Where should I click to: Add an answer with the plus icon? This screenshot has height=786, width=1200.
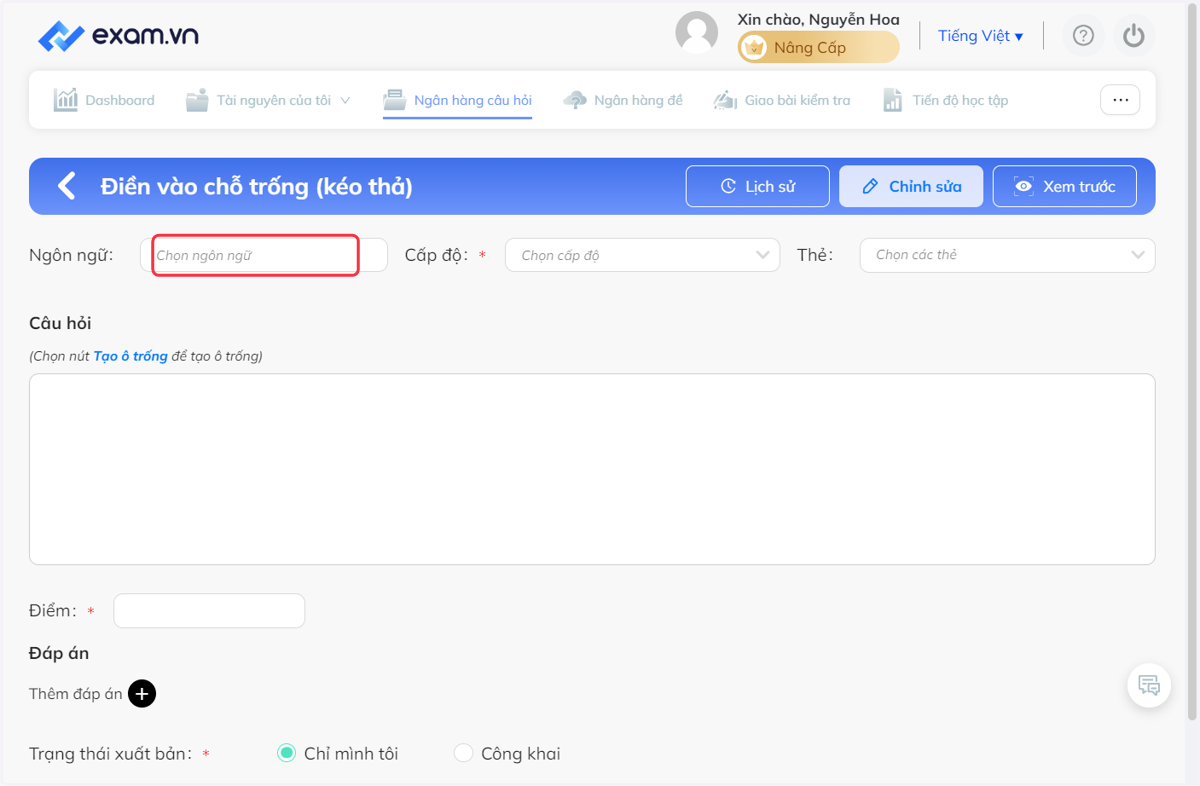click(x=142, y=693)
